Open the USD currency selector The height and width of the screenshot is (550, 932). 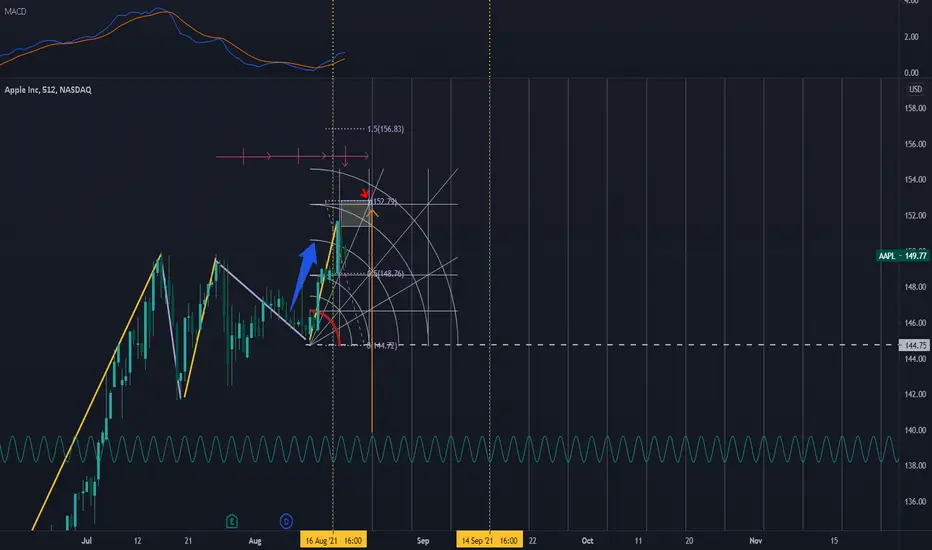point(915,89)
